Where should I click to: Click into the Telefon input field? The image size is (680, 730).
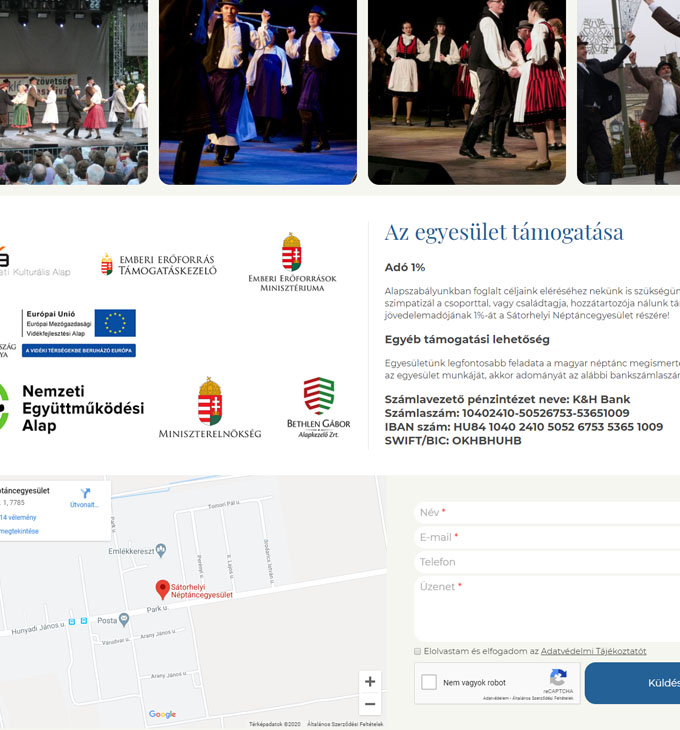(x=547, y=562)
